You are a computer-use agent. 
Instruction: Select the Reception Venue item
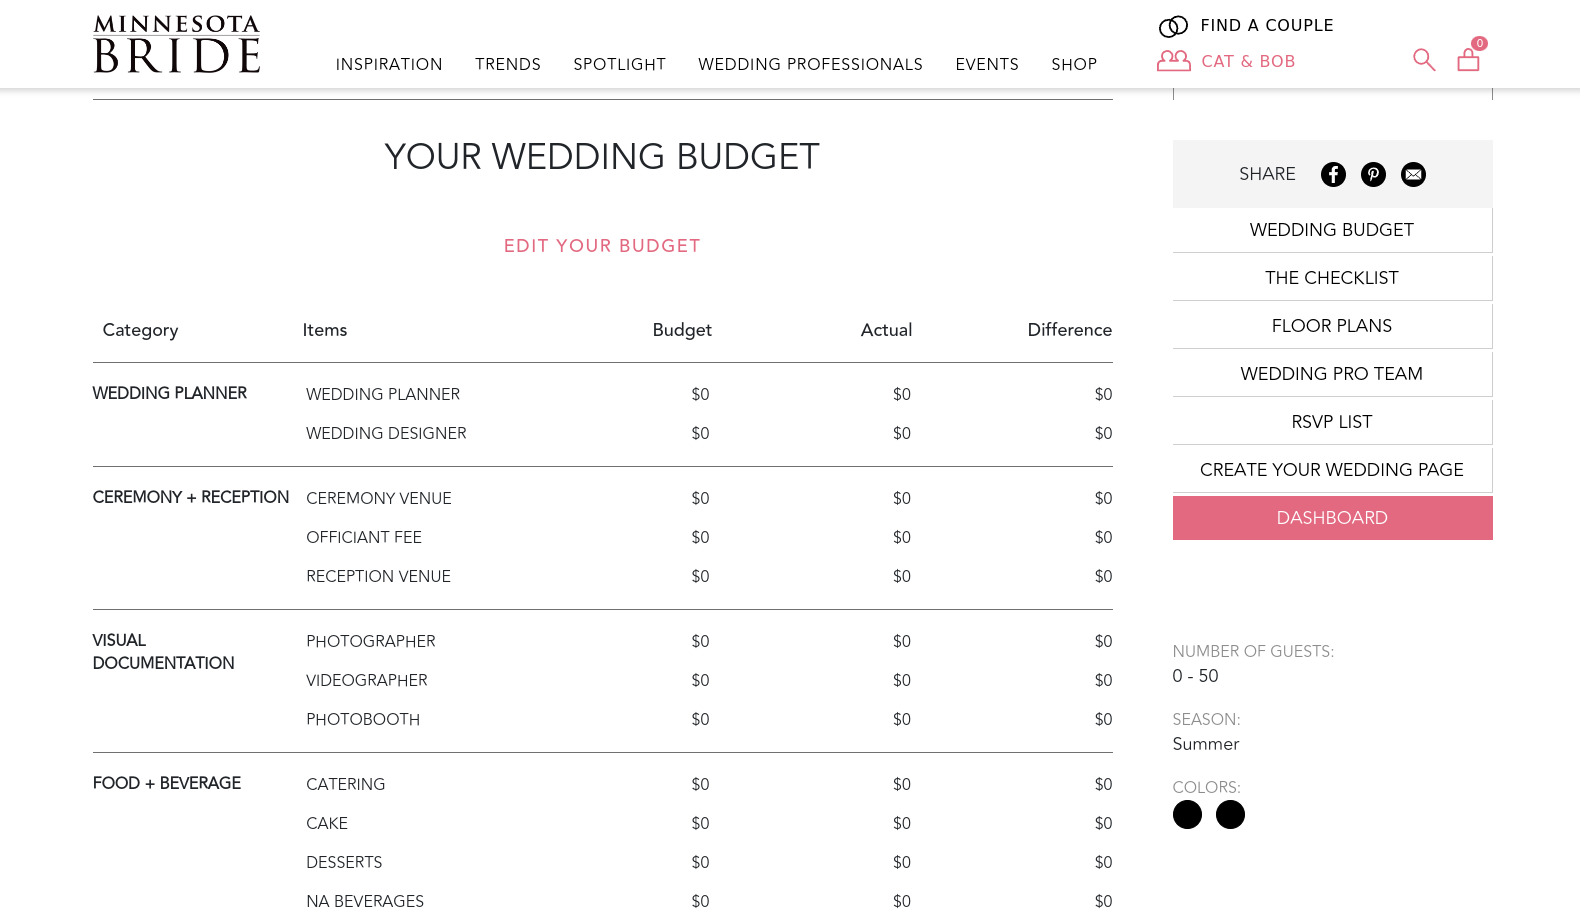[378, 576]
